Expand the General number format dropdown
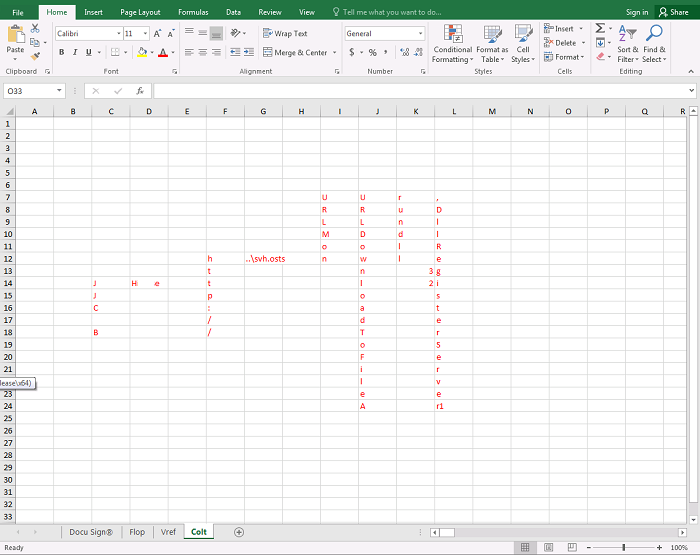This screenshot has width=700, height=555. coord(420,34)
